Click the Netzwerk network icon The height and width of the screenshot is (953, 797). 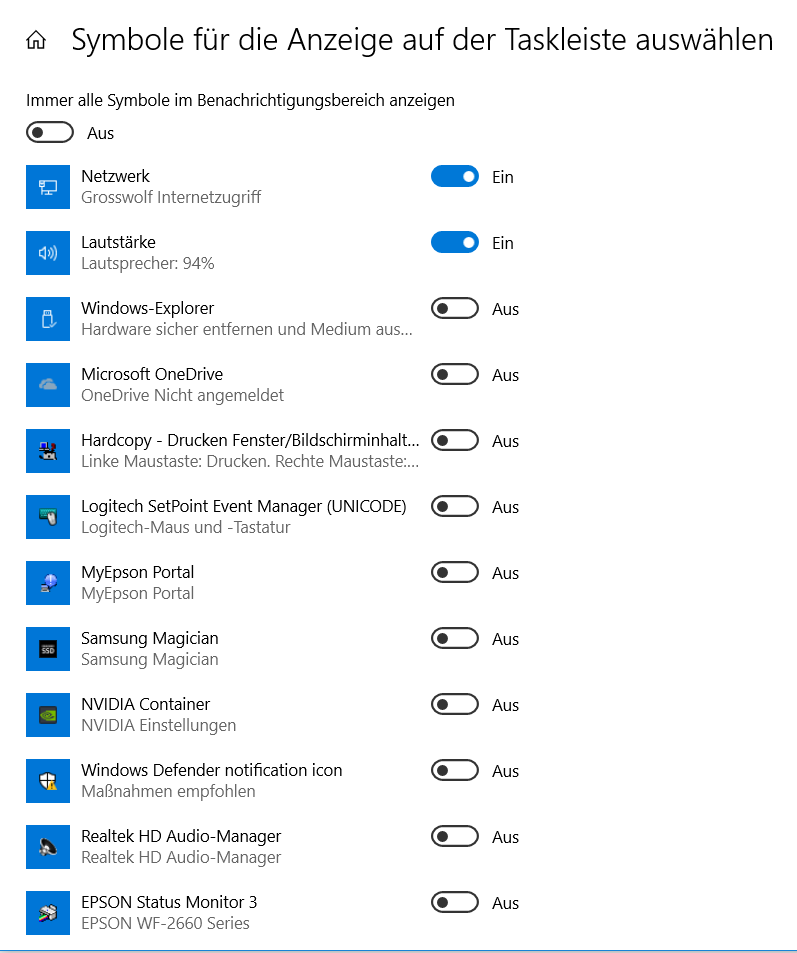point(48,187)
